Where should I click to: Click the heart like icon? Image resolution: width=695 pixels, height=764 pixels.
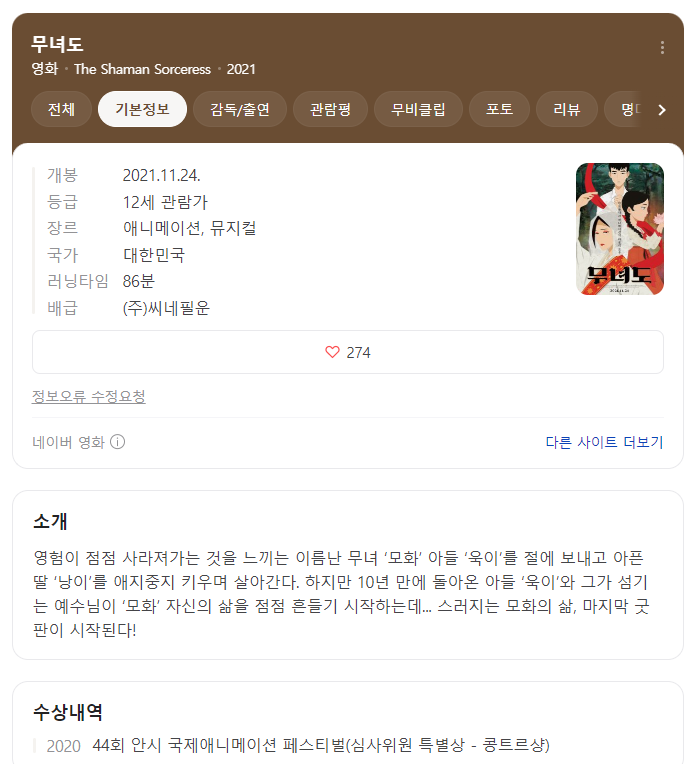332,352
